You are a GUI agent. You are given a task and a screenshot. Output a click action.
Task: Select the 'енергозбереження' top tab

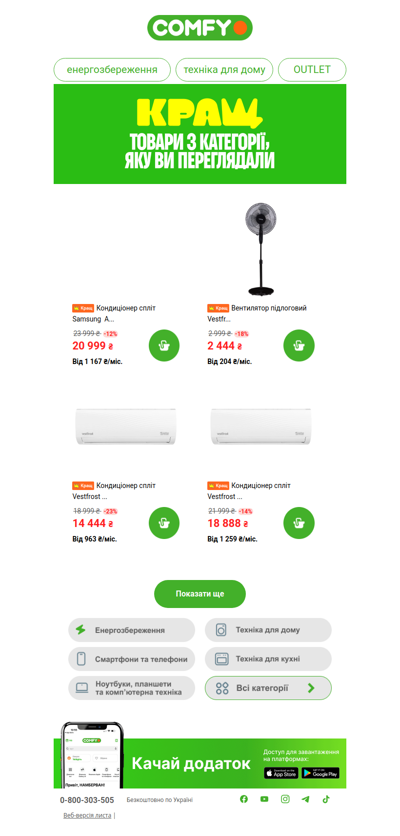coord(112,70)
